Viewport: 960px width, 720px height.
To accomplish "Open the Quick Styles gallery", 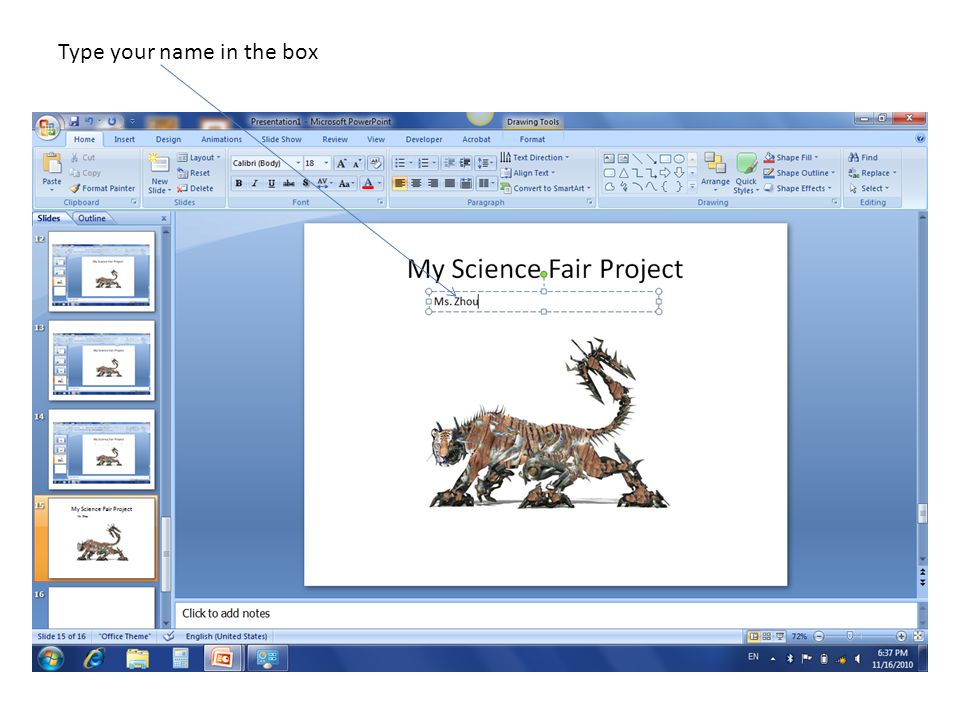I will (x=746, y=173).
